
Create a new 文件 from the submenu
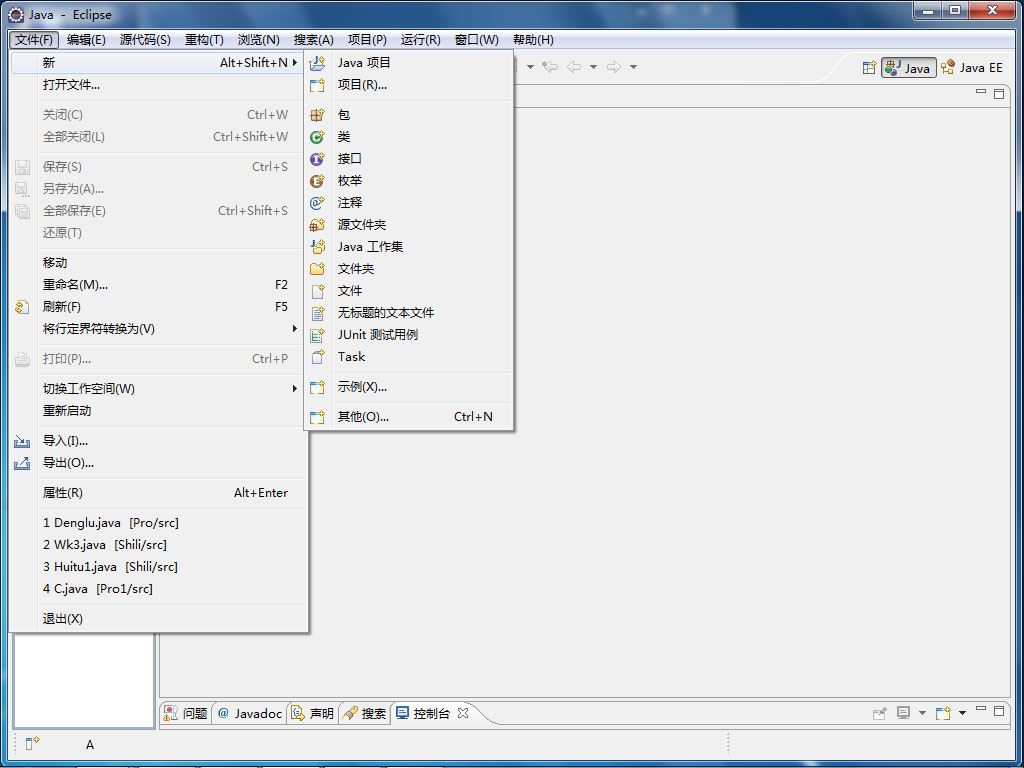pyautogui.click(x=409, y=291)
